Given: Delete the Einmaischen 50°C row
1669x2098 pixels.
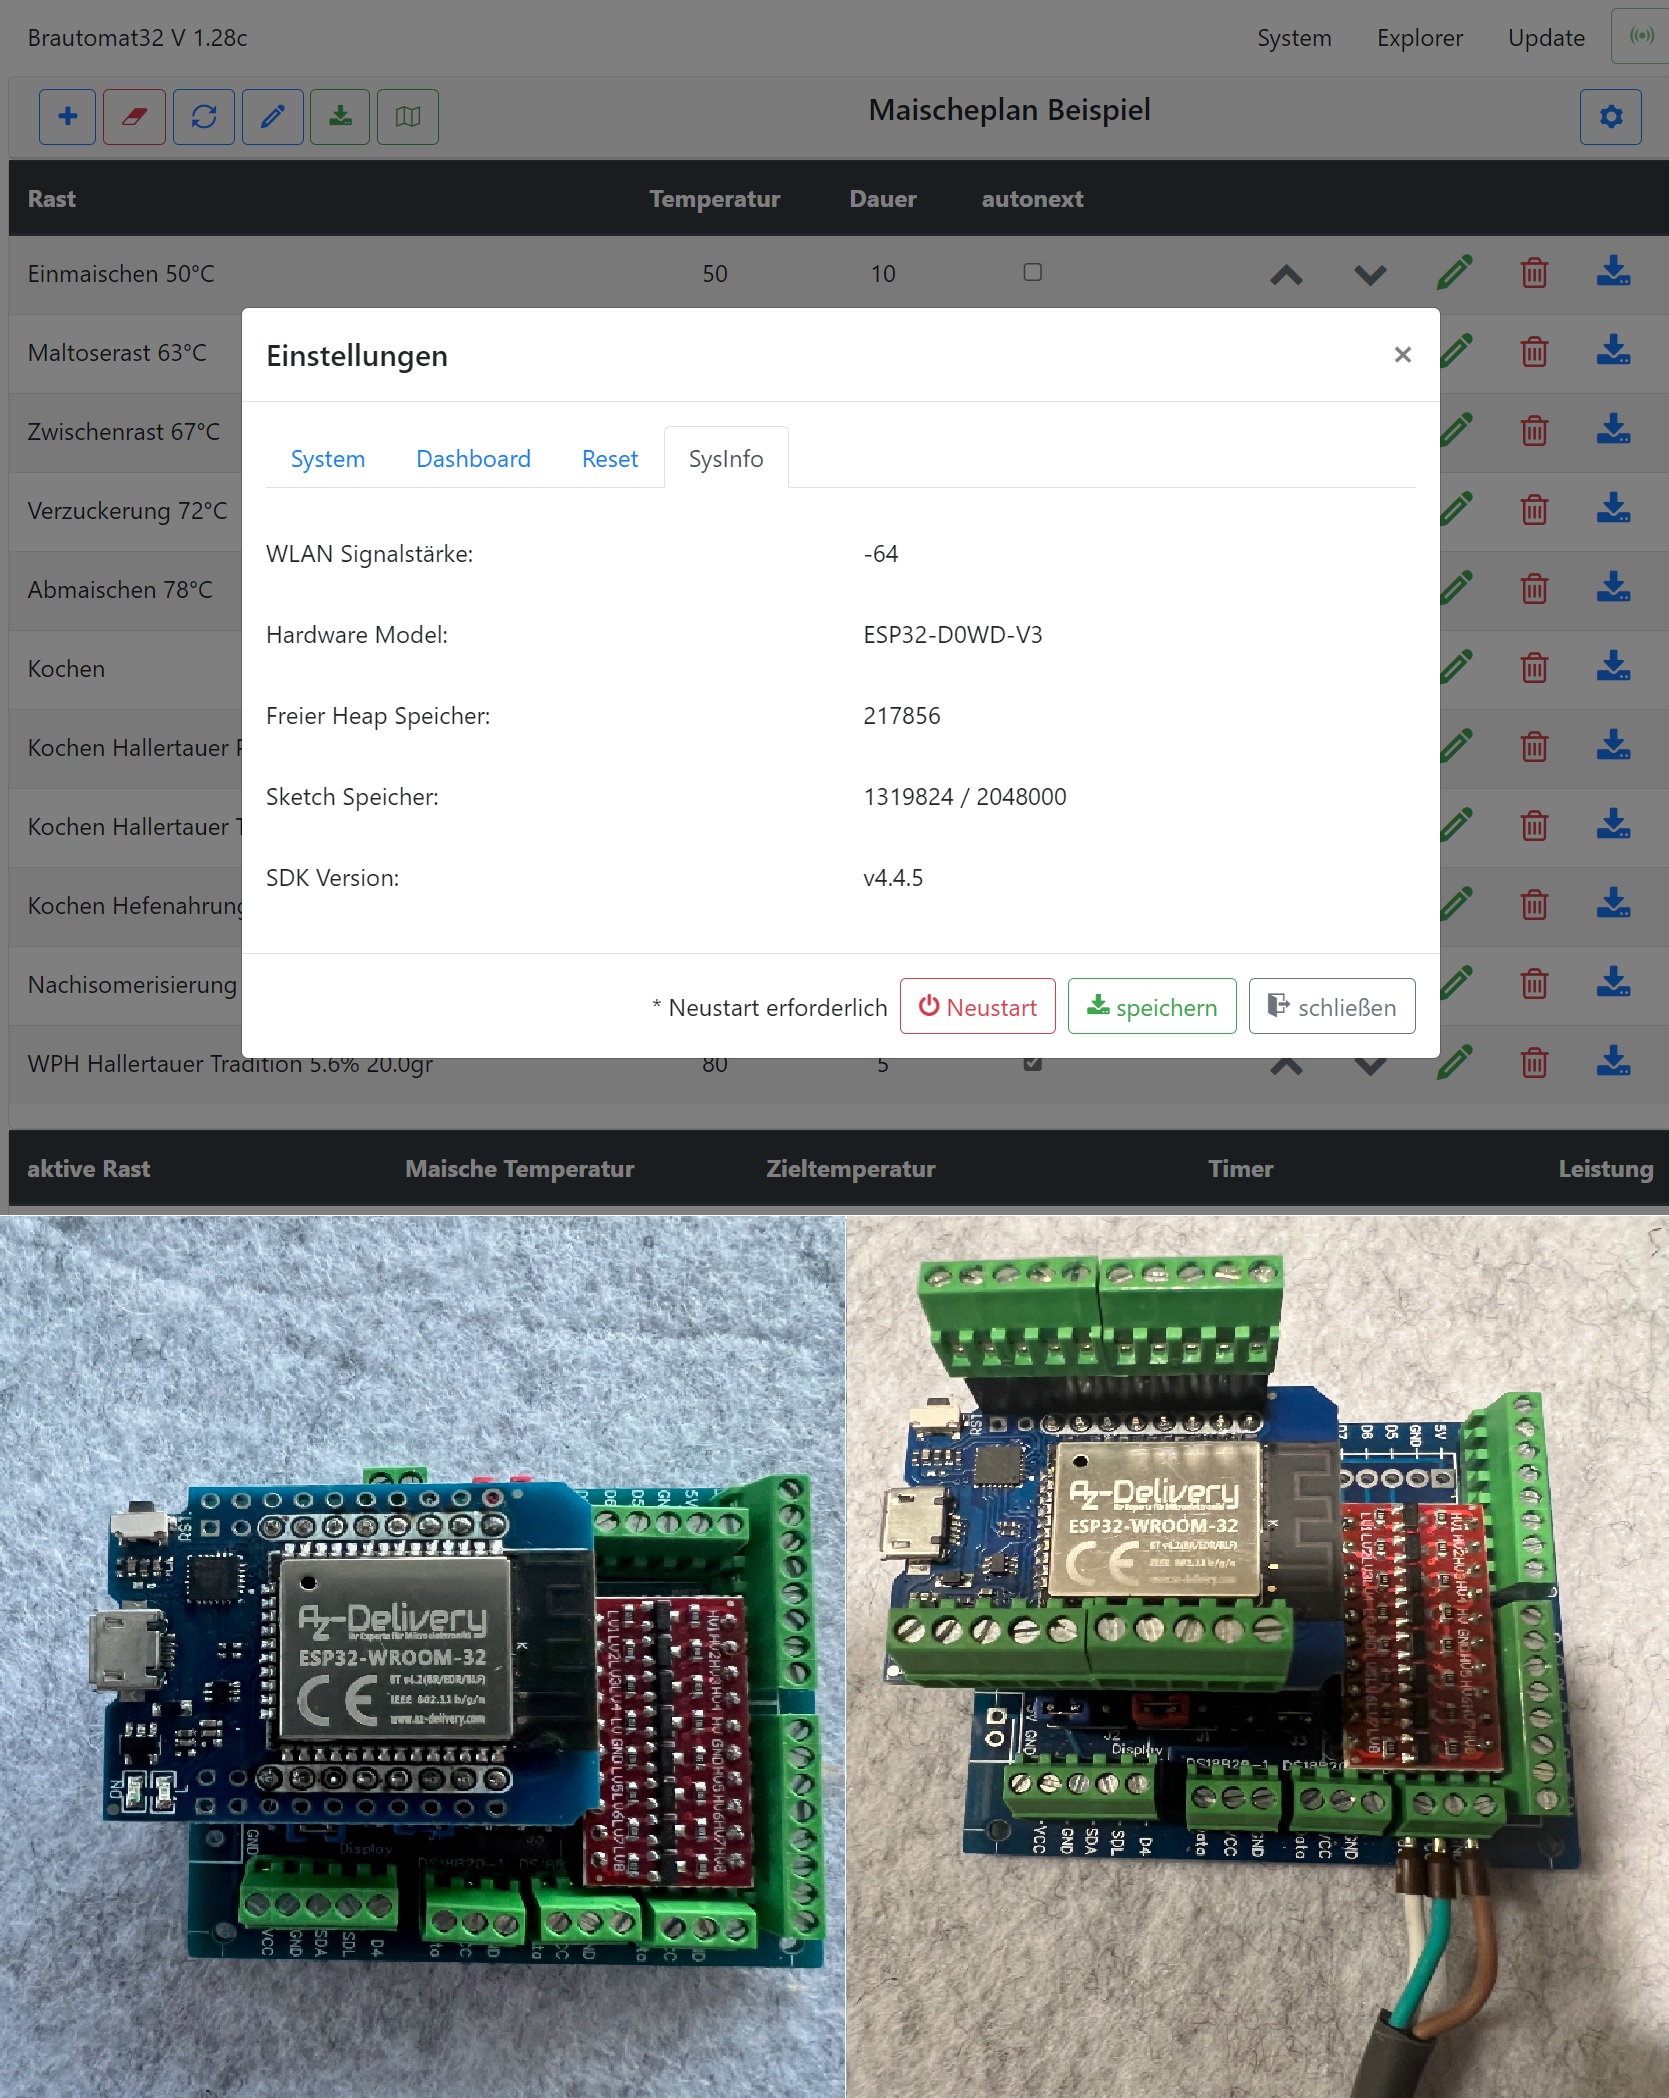Looking at the screenshot, I should point(1534,273).
